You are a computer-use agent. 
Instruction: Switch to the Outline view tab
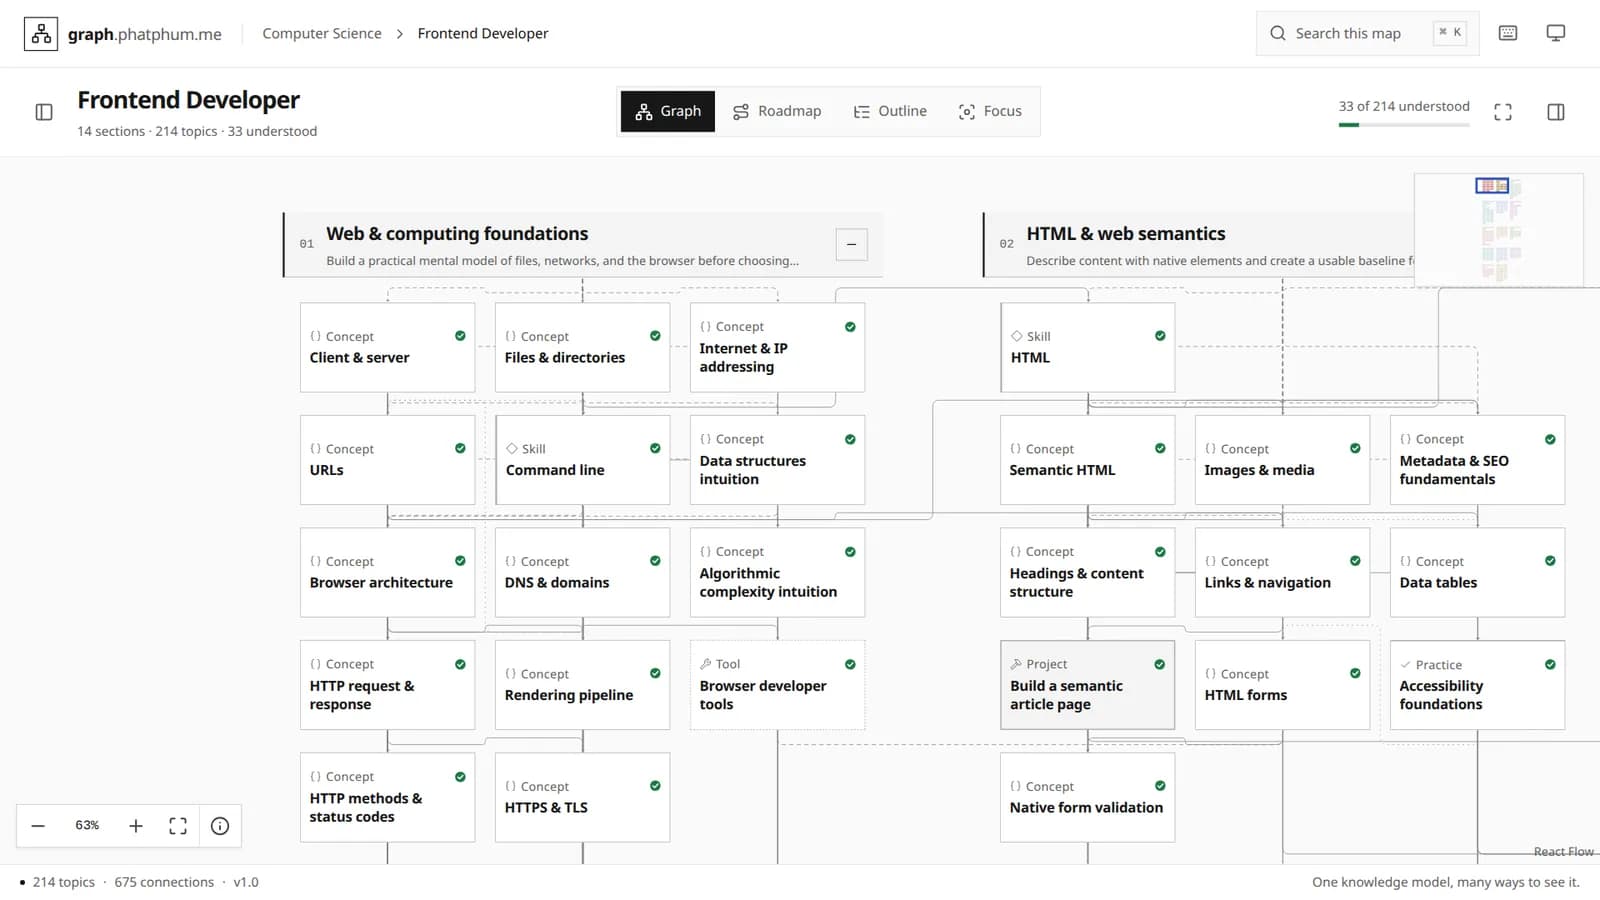[890, 111]
